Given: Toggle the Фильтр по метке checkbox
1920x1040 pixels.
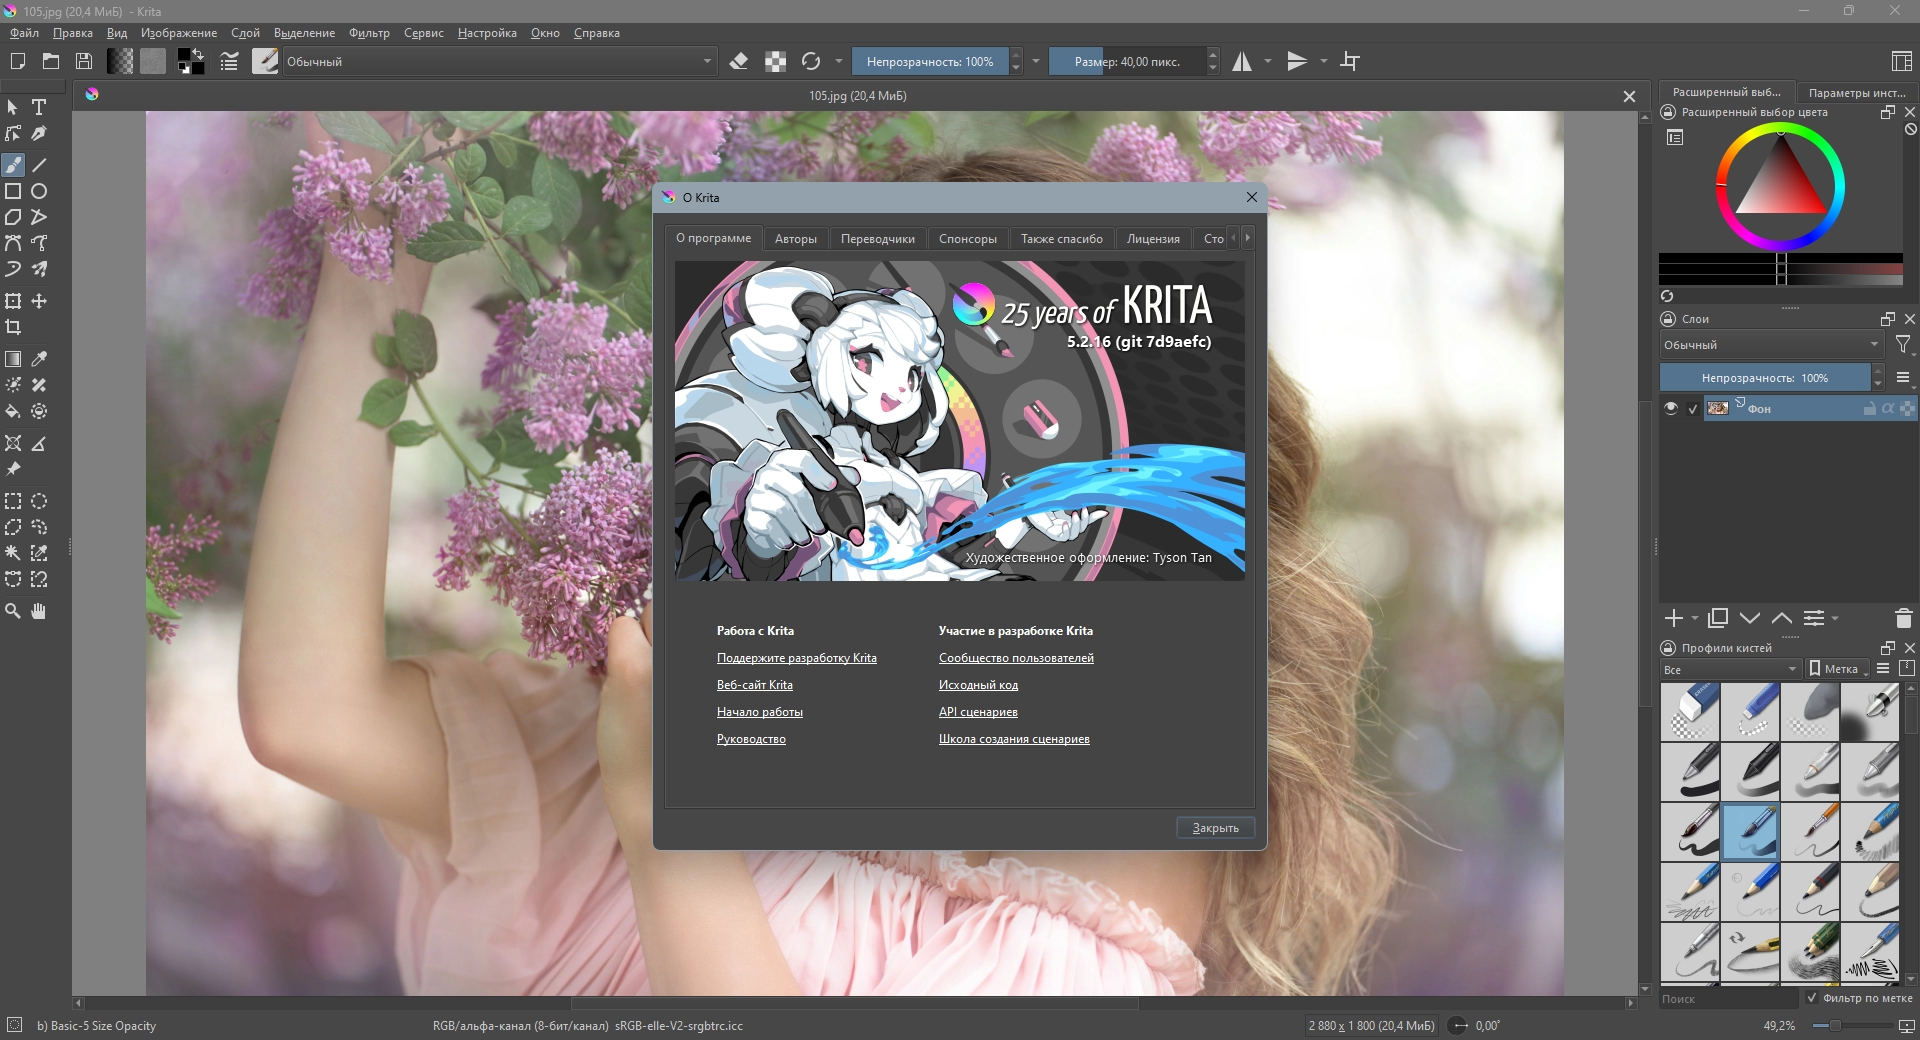Looking at the screenshot, I should pyautogui.click(x=1811, y=997).
